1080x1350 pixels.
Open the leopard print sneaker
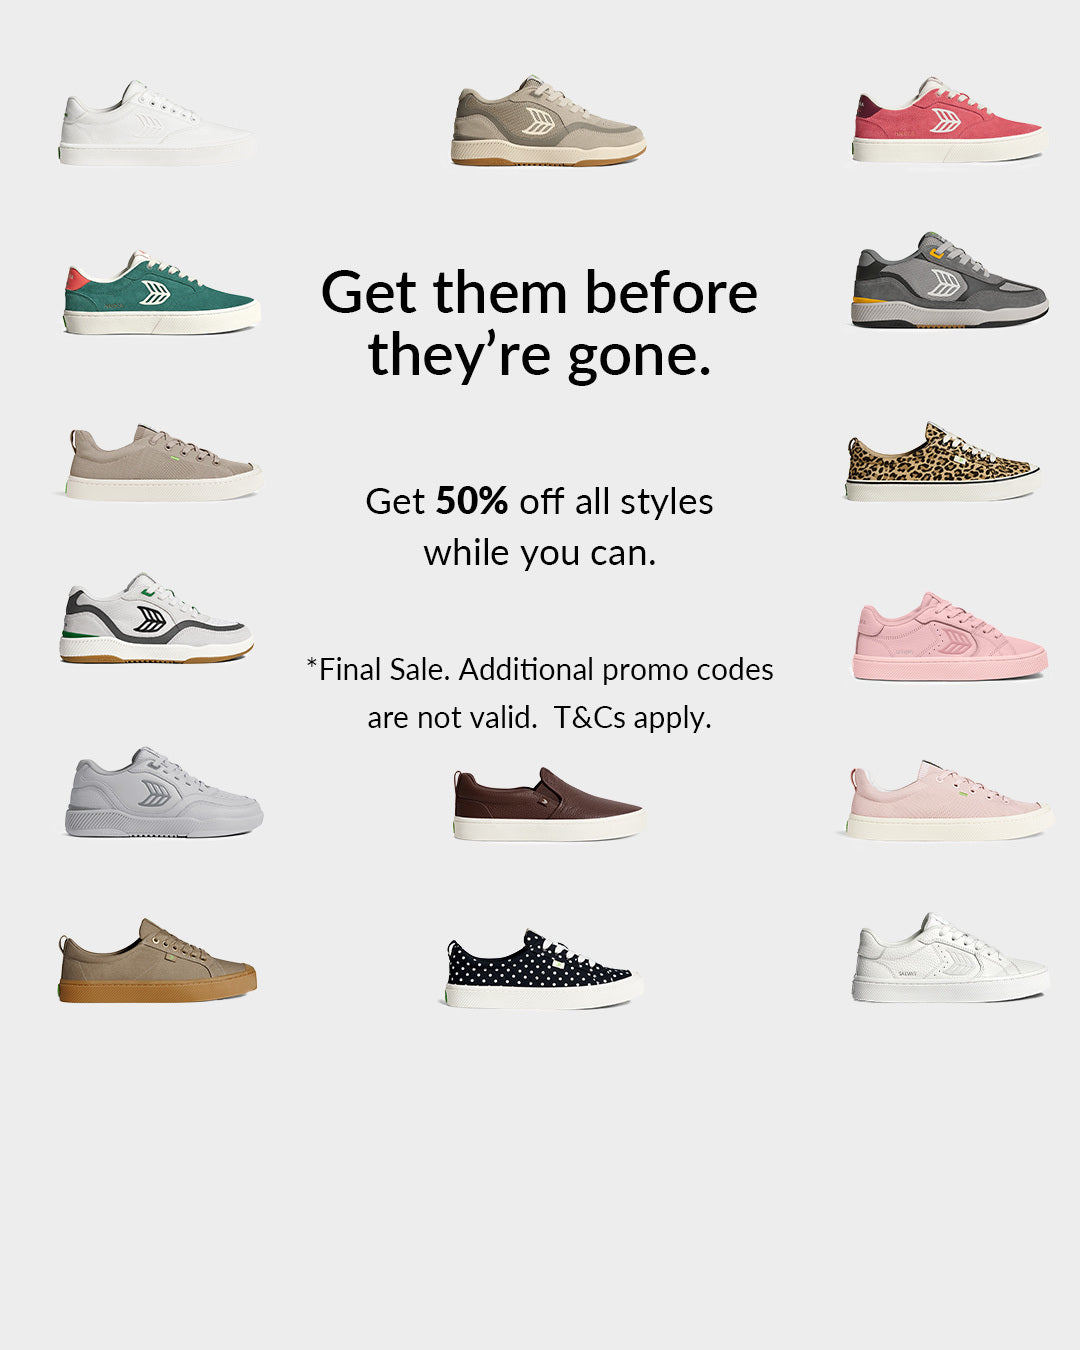943,461
